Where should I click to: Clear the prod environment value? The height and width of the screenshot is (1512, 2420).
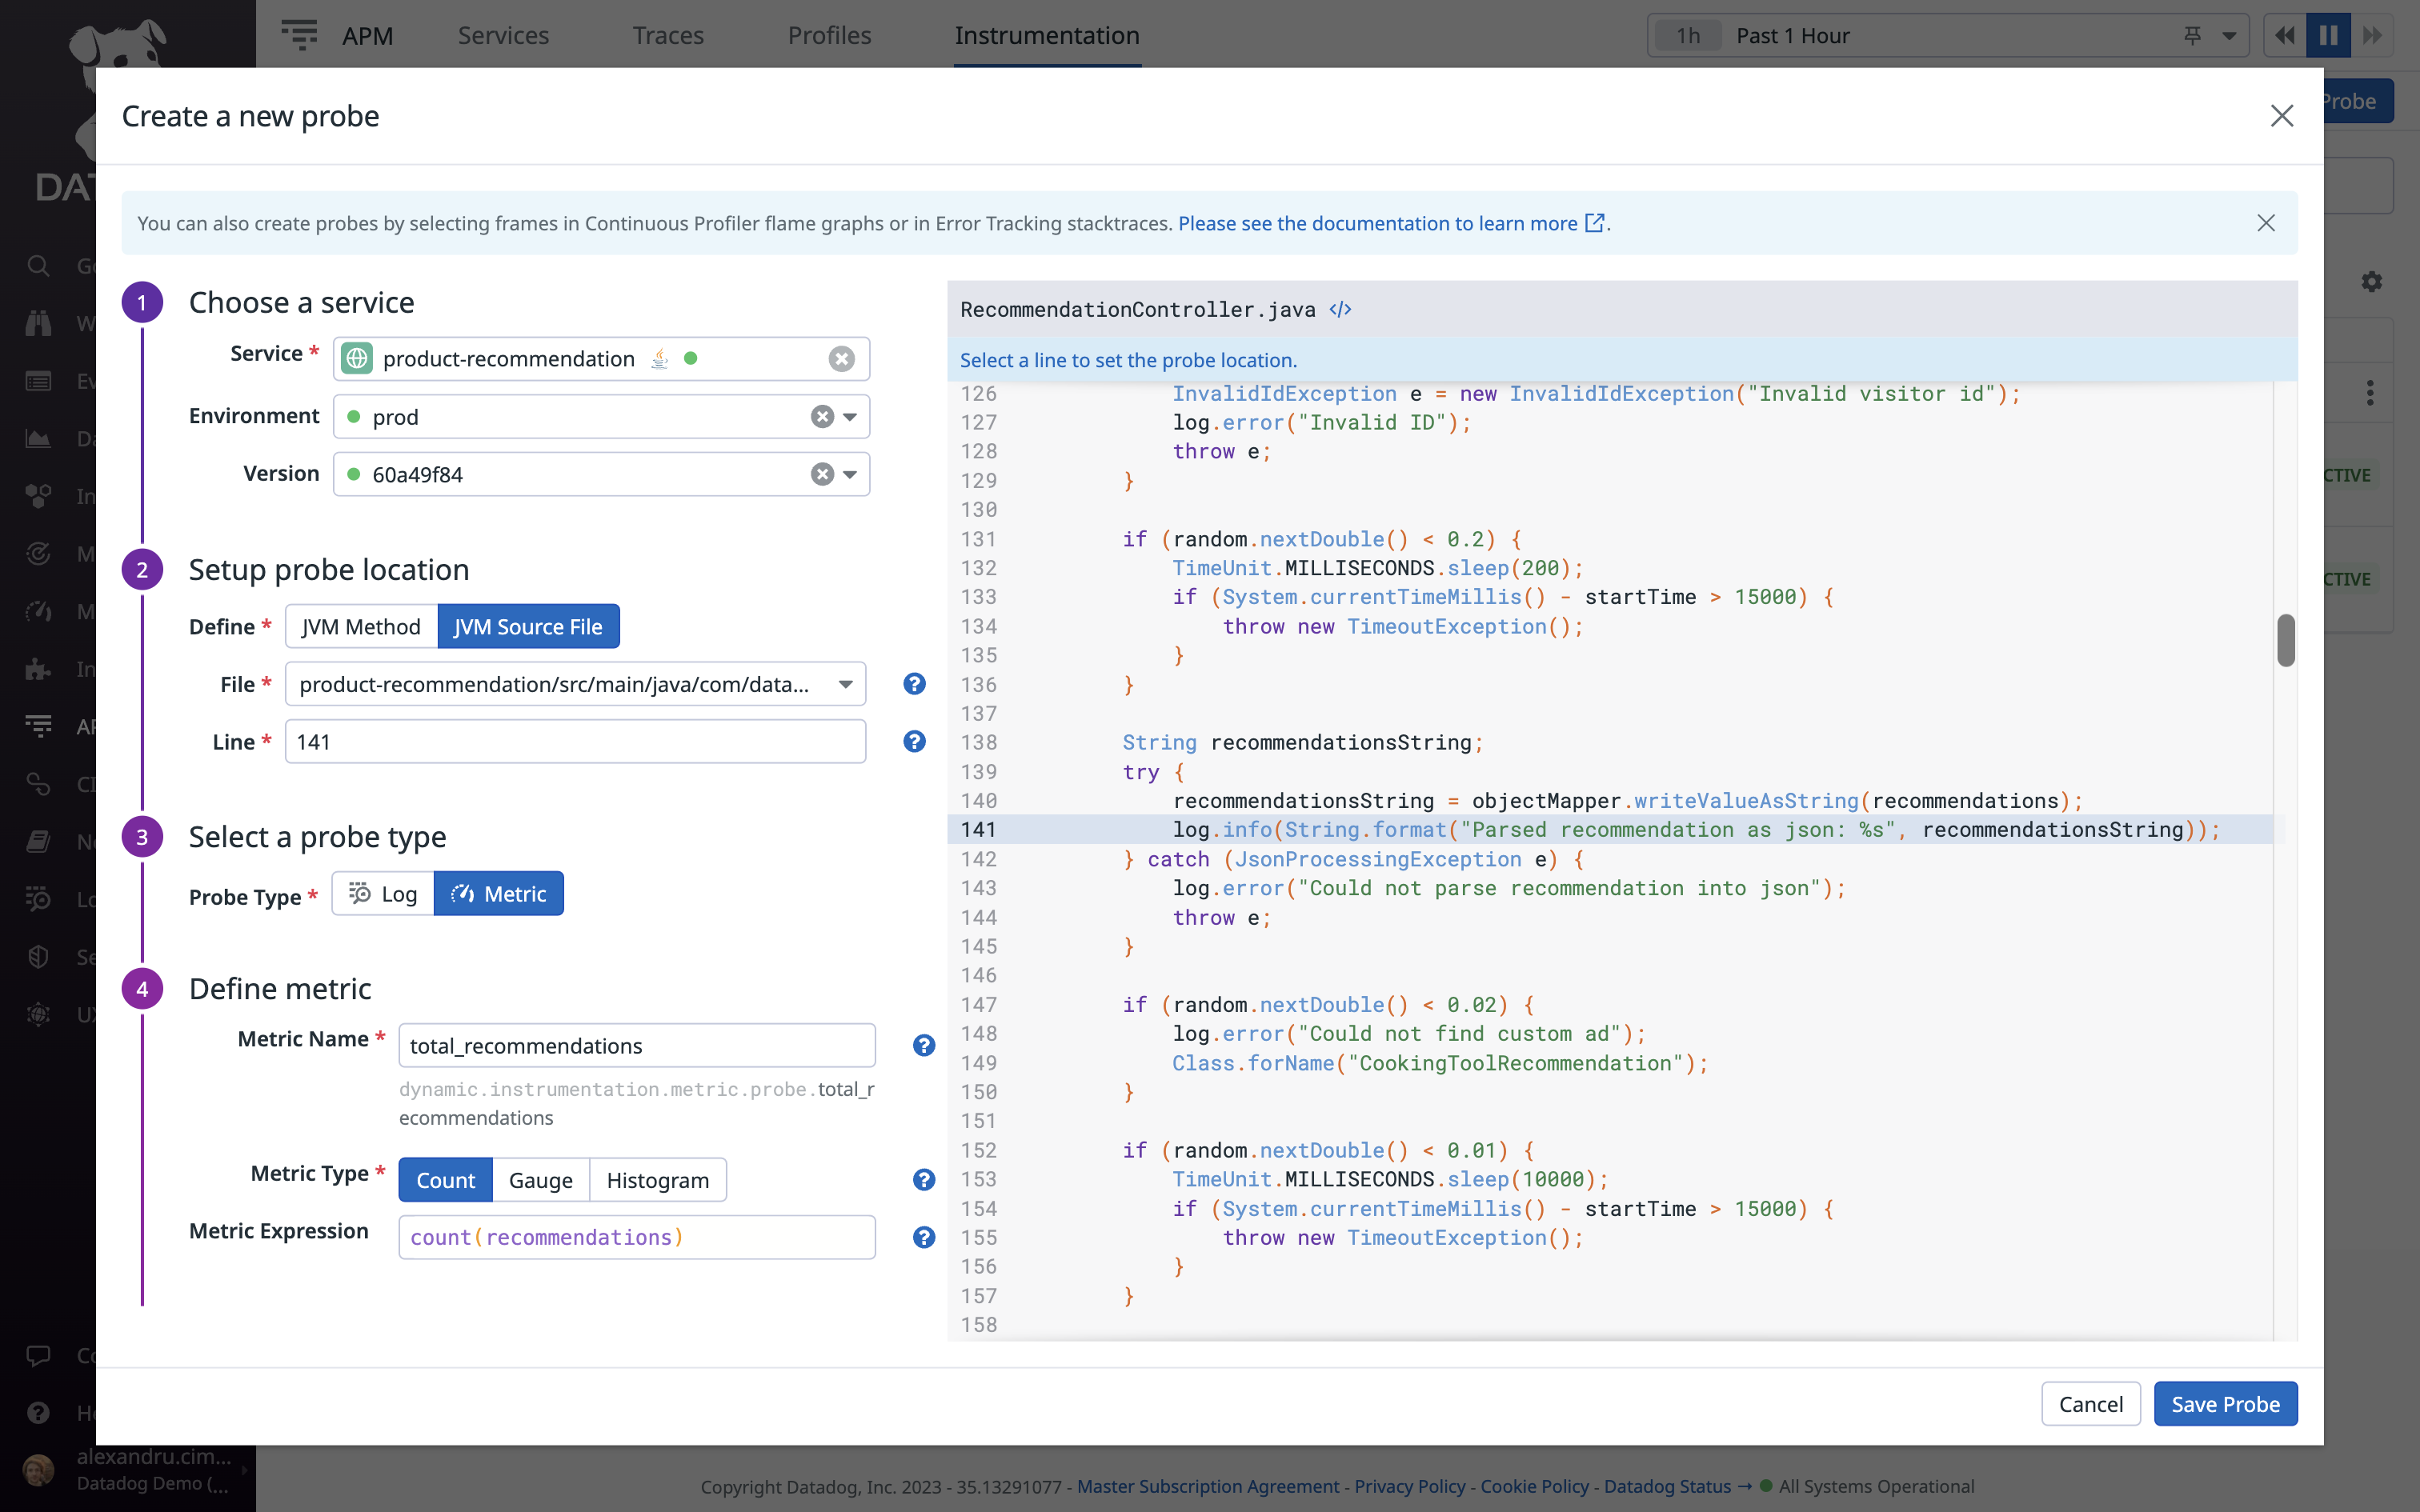click(x=822, y=417)
